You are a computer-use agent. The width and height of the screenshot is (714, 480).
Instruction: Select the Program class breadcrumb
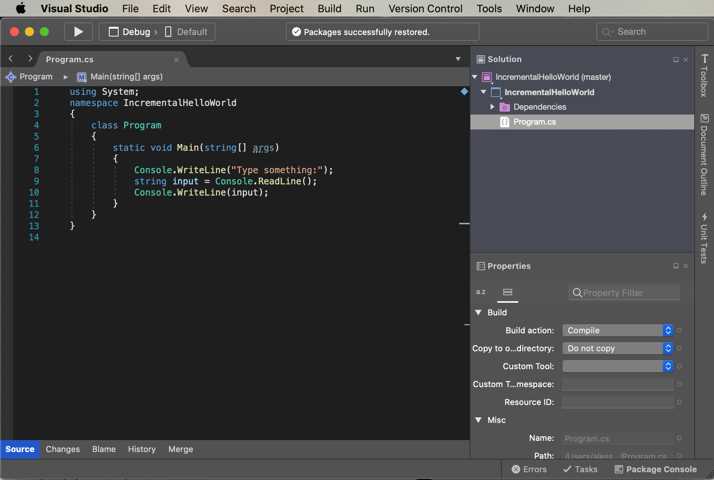tap(30, 77)
